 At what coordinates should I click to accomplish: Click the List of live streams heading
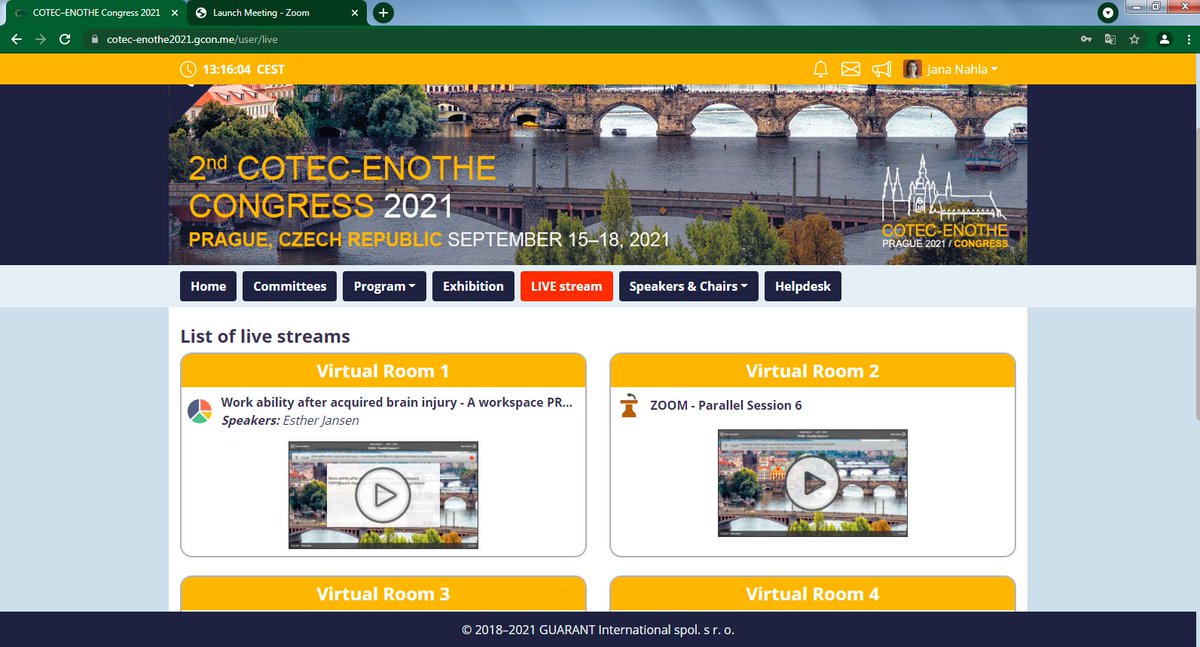[265, 336]
